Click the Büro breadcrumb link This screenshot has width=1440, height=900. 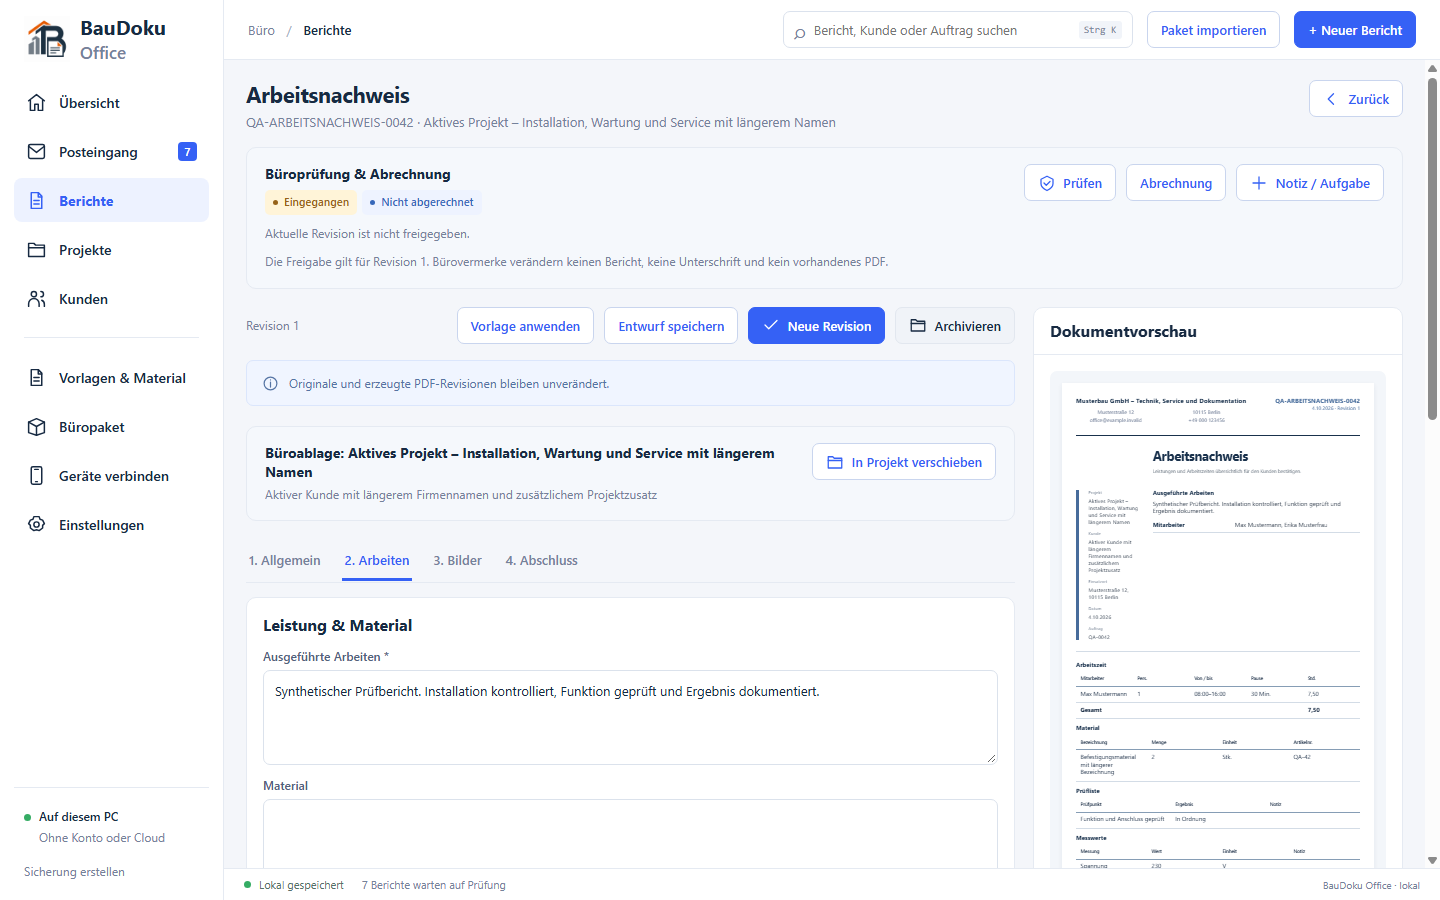tap(261, 31)
